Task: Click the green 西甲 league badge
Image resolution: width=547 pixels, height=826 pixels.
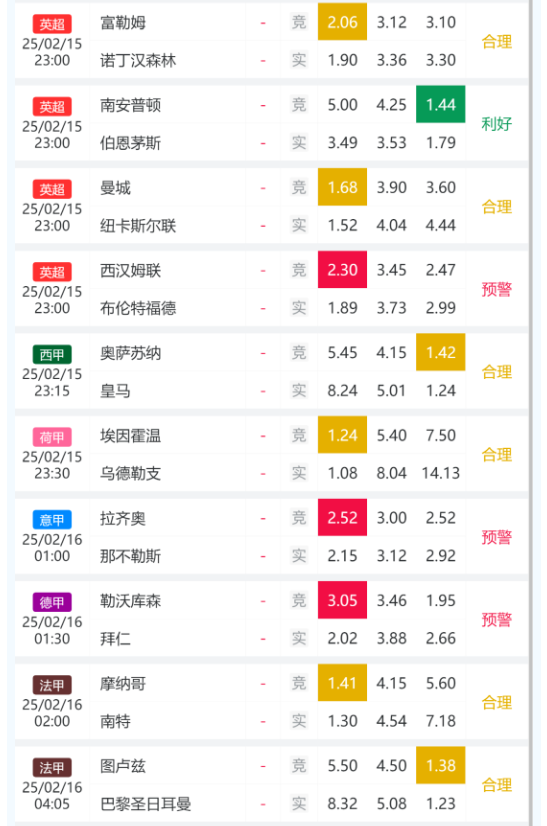Action: pos(52,354)
